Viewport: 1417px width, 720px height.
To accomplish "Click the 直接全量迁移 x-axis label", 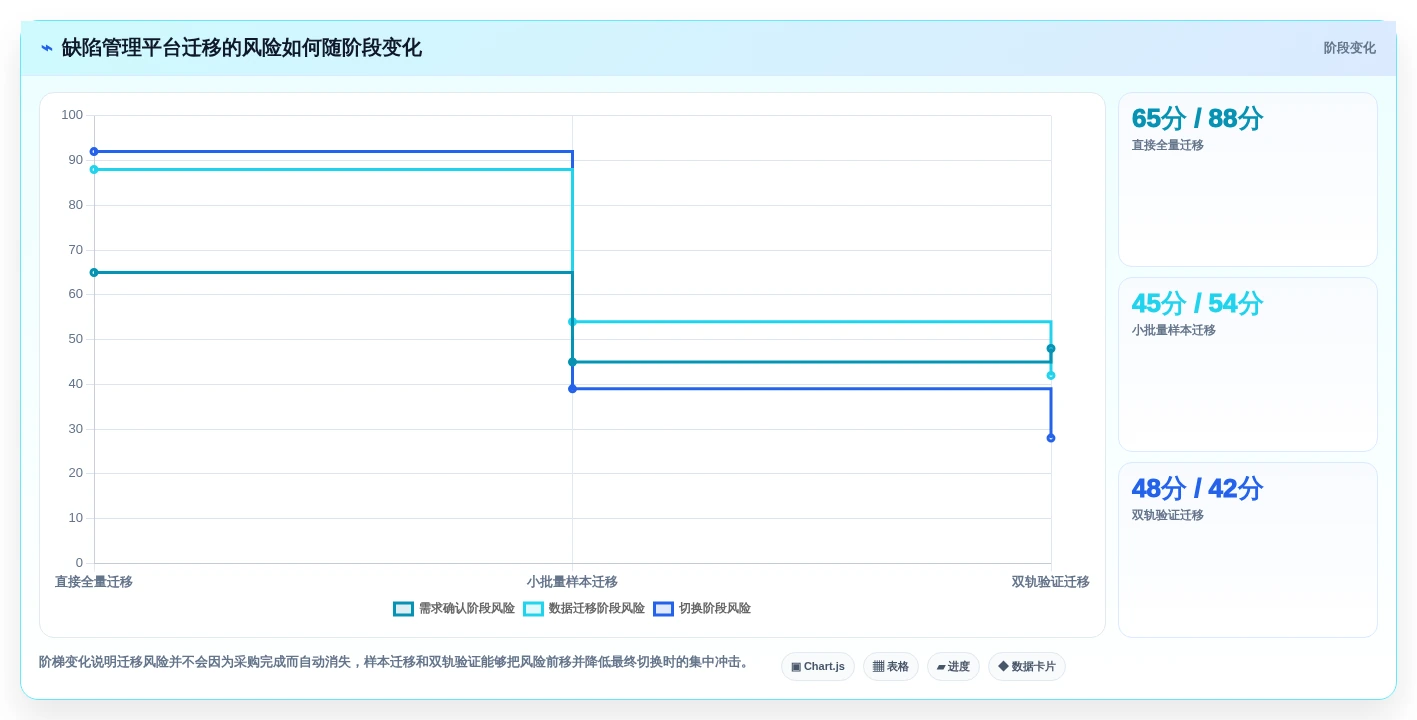I will tap(94, 582).
